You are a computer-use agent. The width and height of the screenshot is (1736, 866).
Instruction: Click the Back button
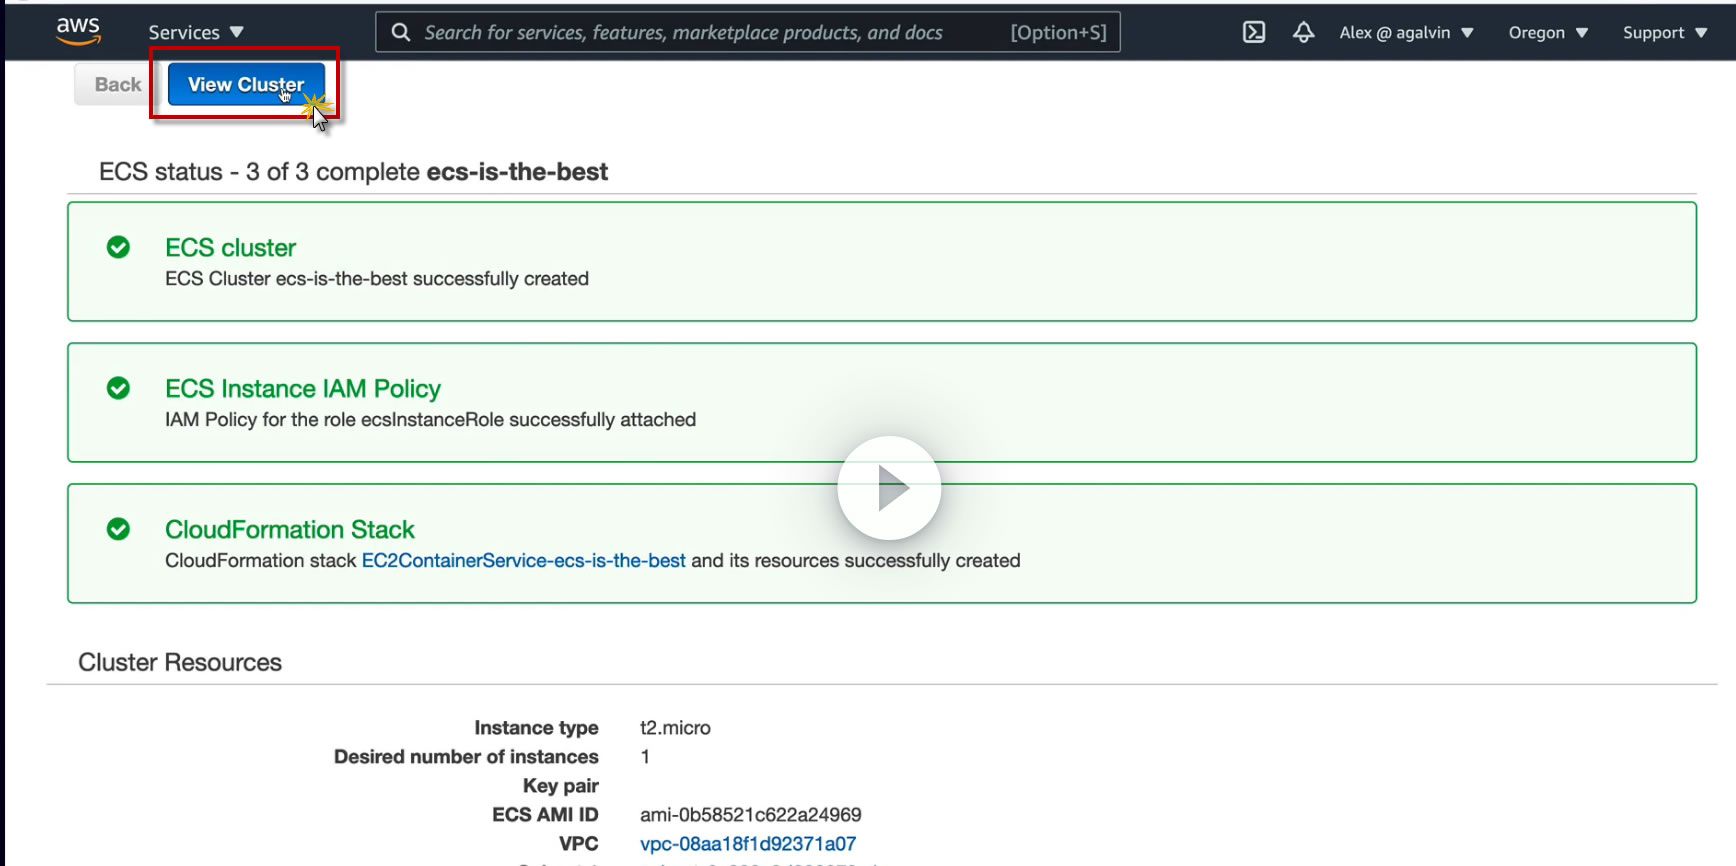coord(118,84)
